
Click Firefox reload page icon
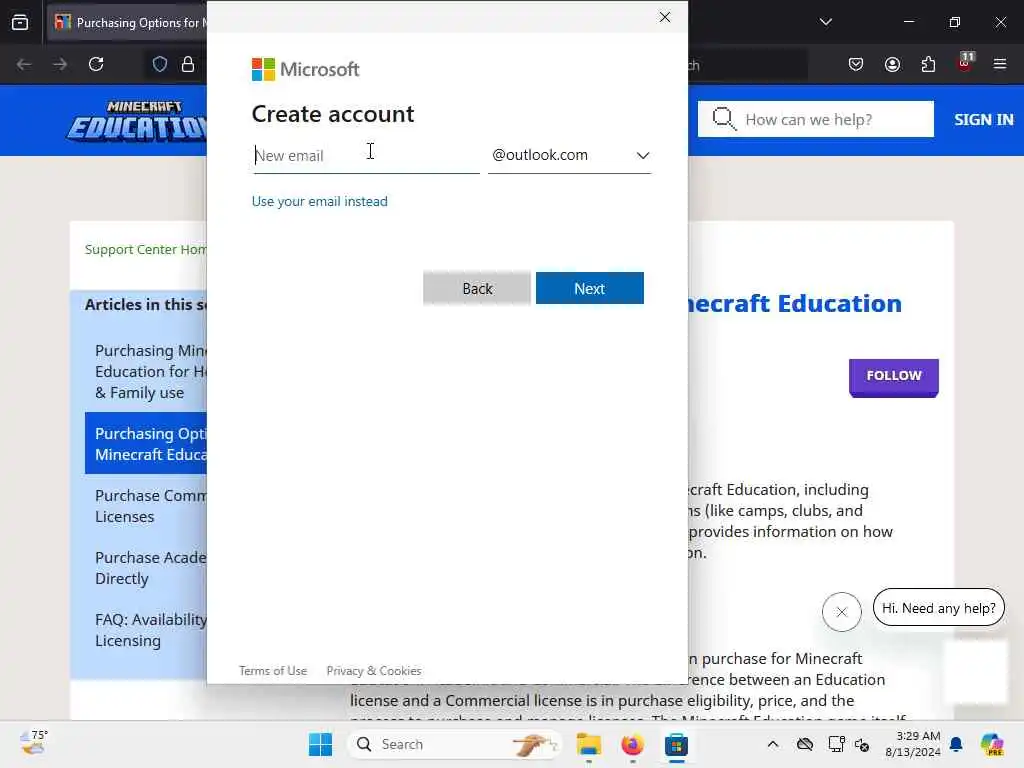click(96, 64)
